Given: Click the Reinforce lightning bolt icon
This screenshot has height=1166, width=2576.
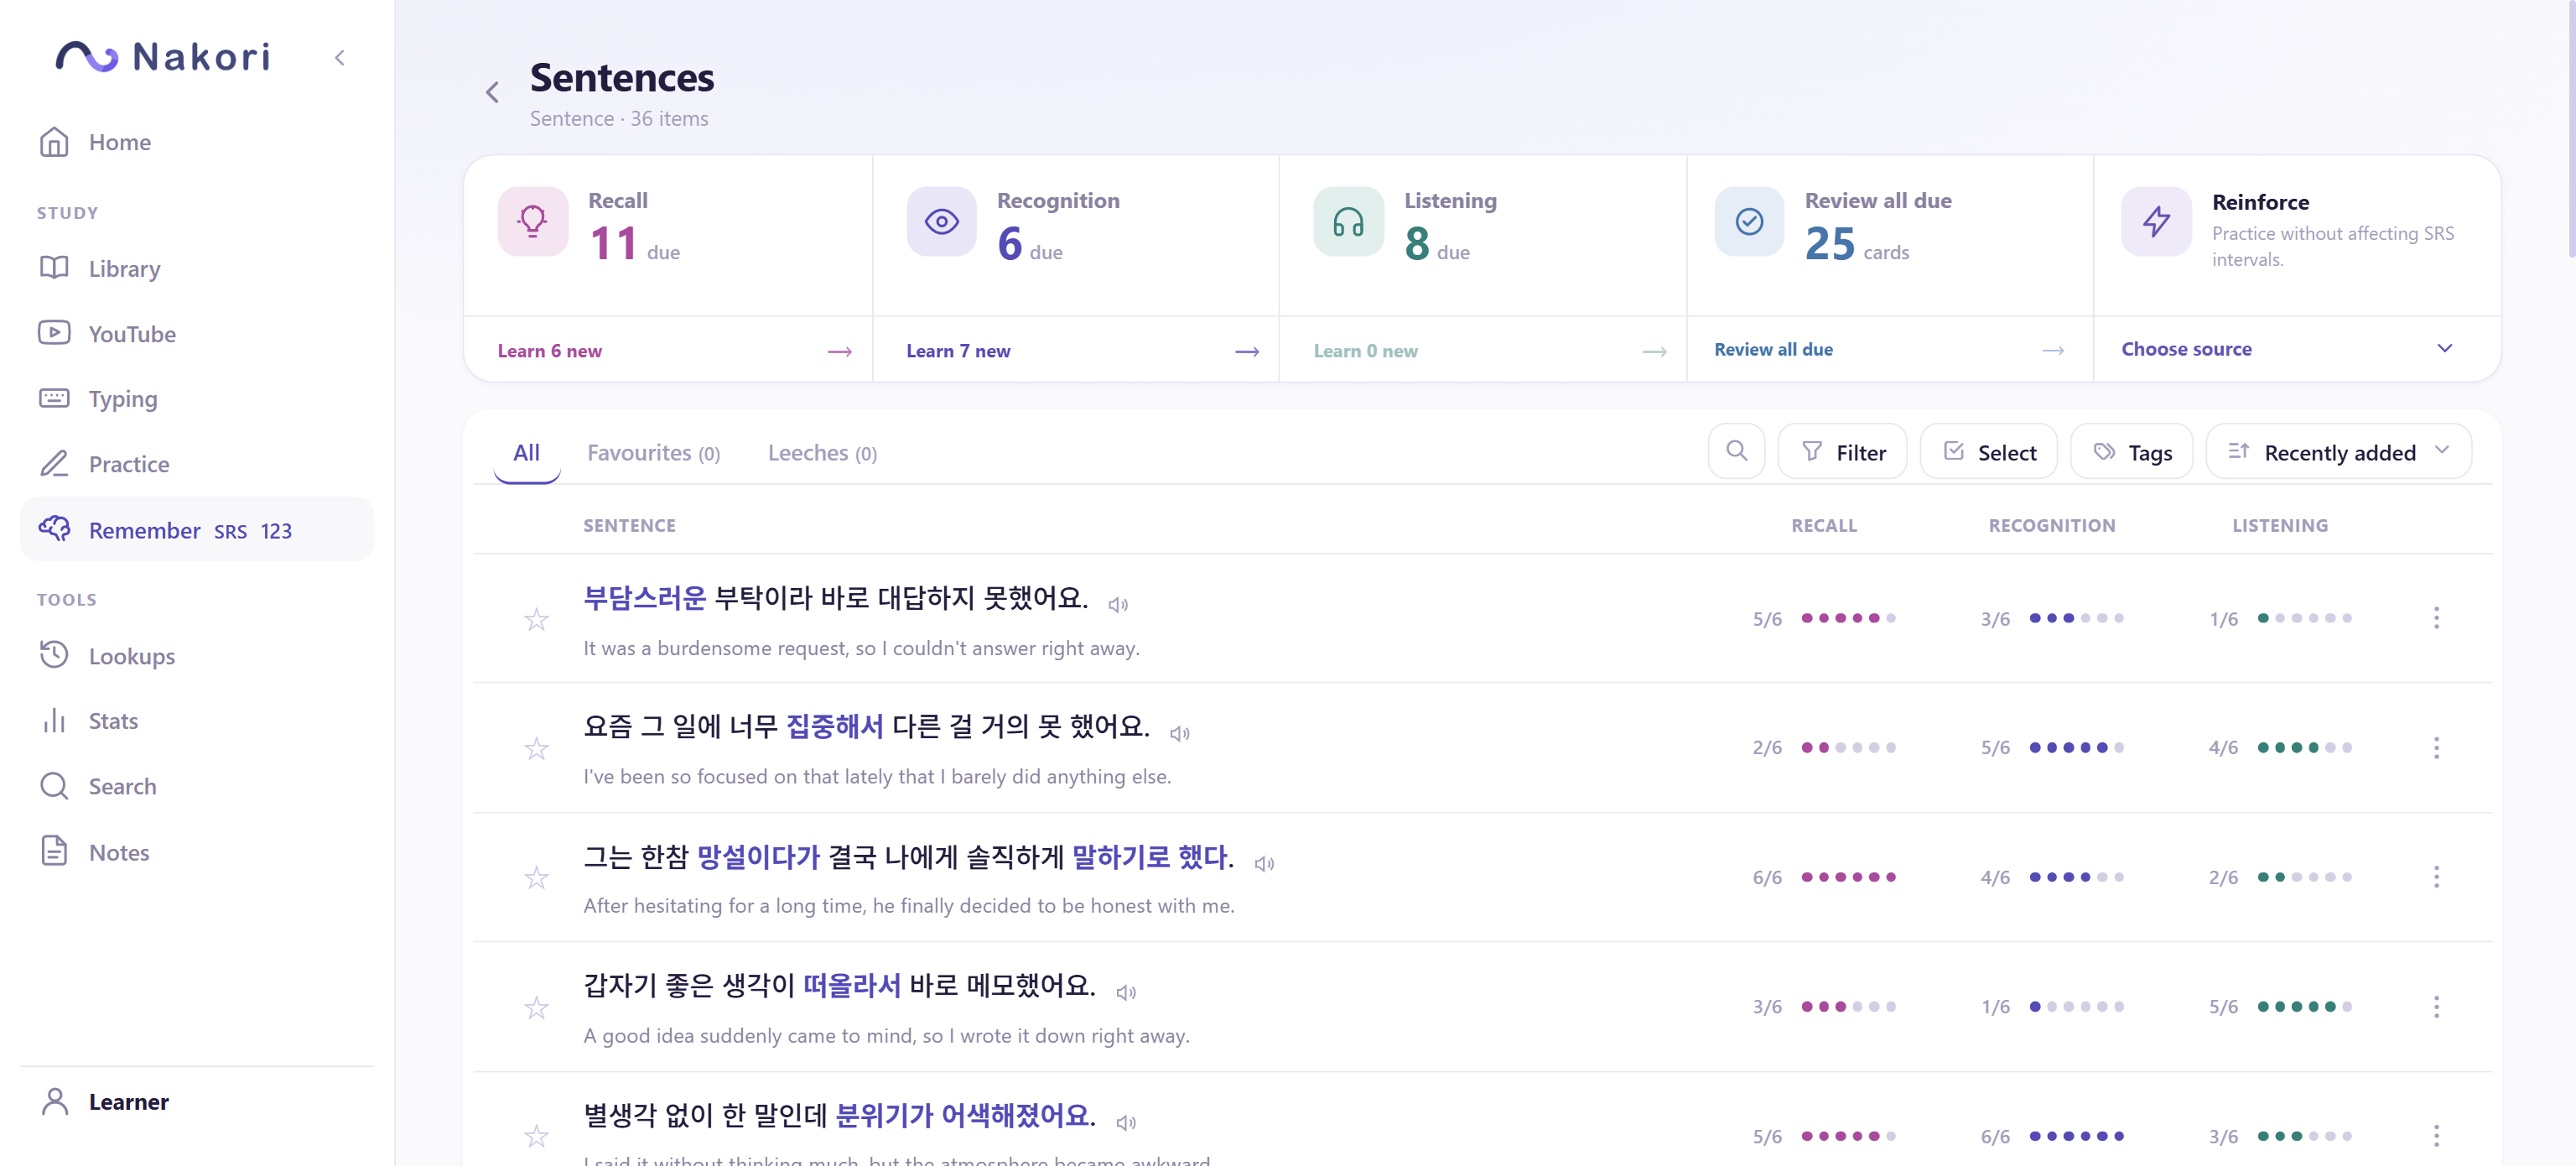Looking at the screenshot, I should [x=2156, y=221].
